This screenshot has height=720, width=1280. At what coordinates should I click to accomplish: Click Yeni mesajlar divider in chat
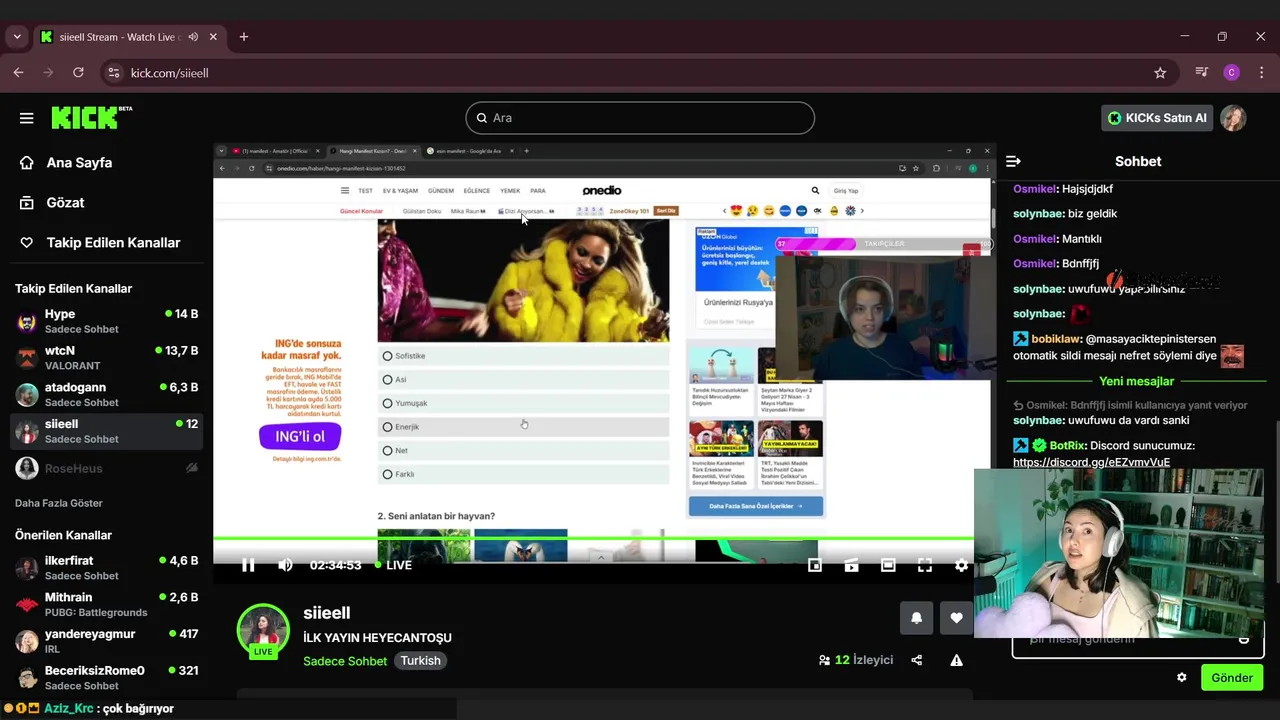click(1136, 381)
